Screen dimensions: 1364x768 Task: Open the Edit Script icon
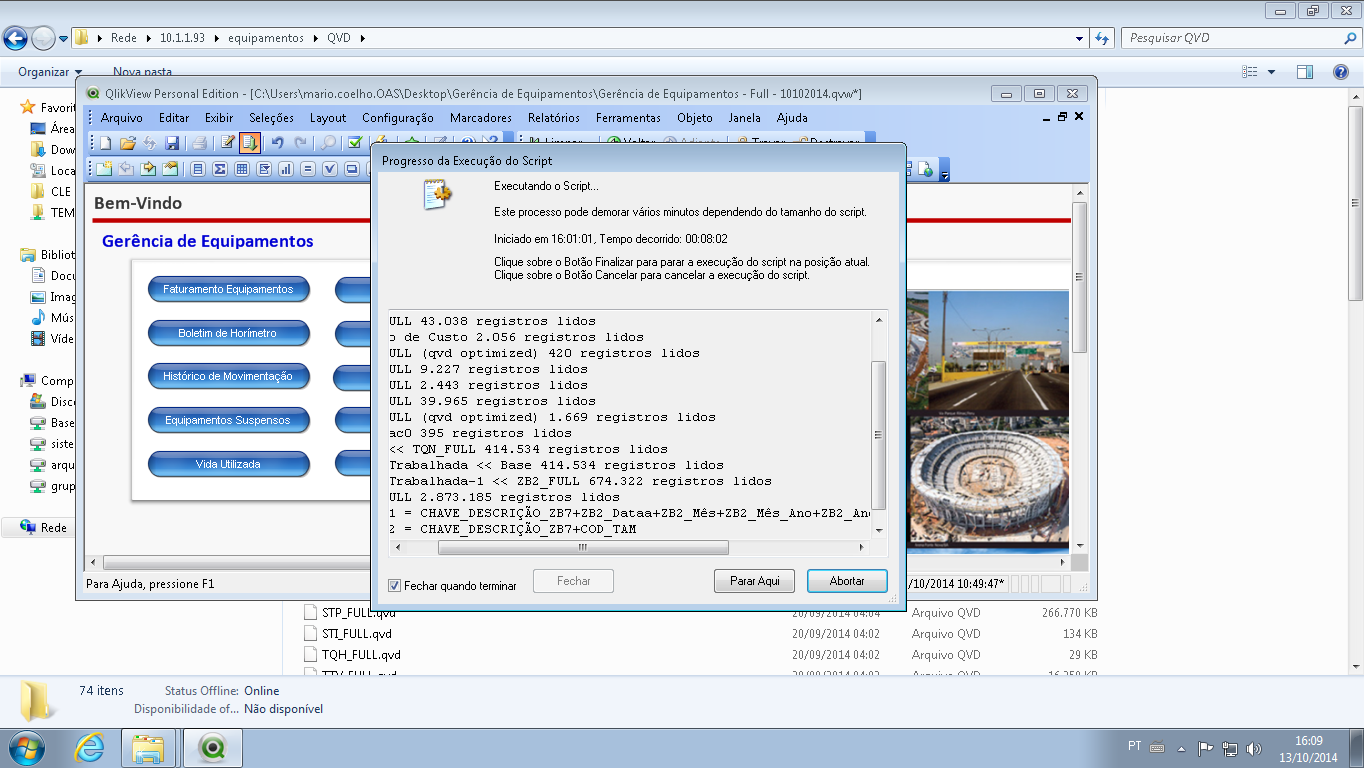(x=228, y=142)
